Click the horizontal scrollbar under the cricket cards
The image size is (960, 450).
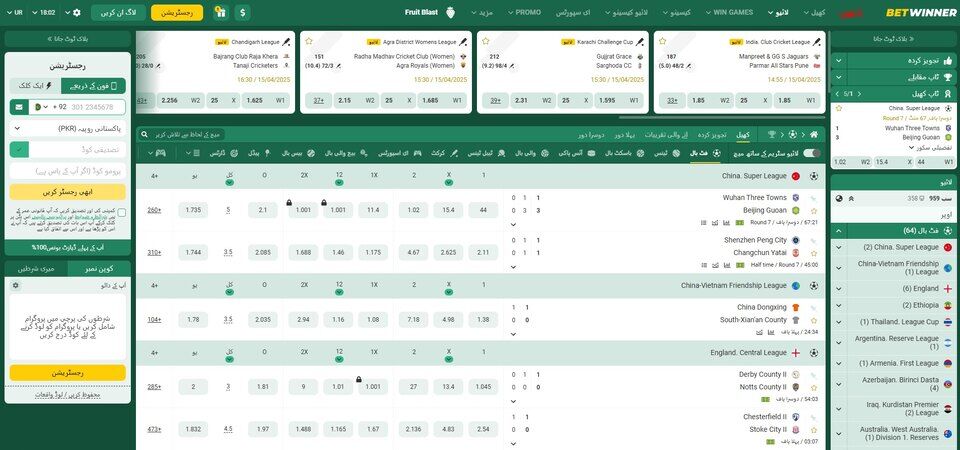[x=721, y=117]
